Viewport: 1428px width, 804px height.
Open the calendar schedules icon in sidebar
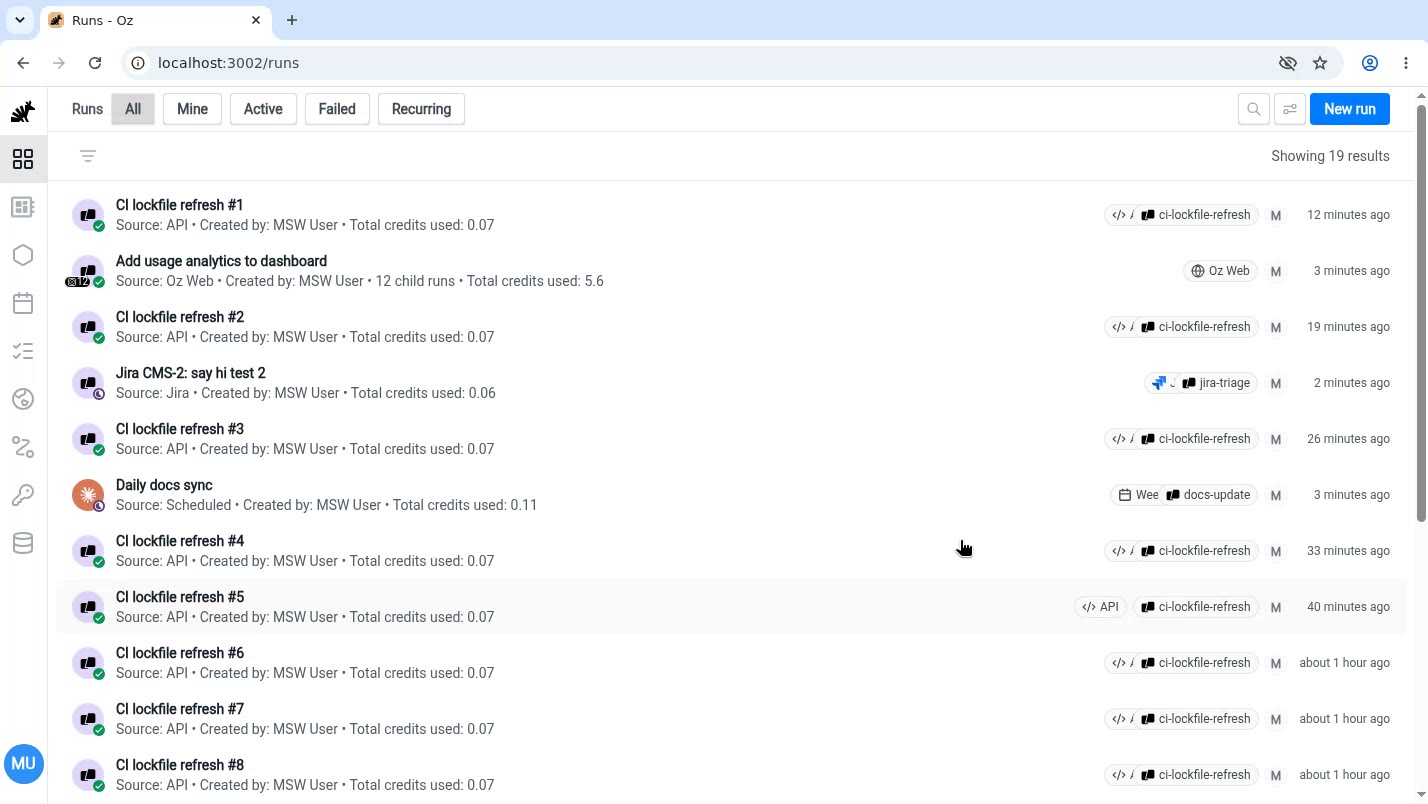click(23, 303)
